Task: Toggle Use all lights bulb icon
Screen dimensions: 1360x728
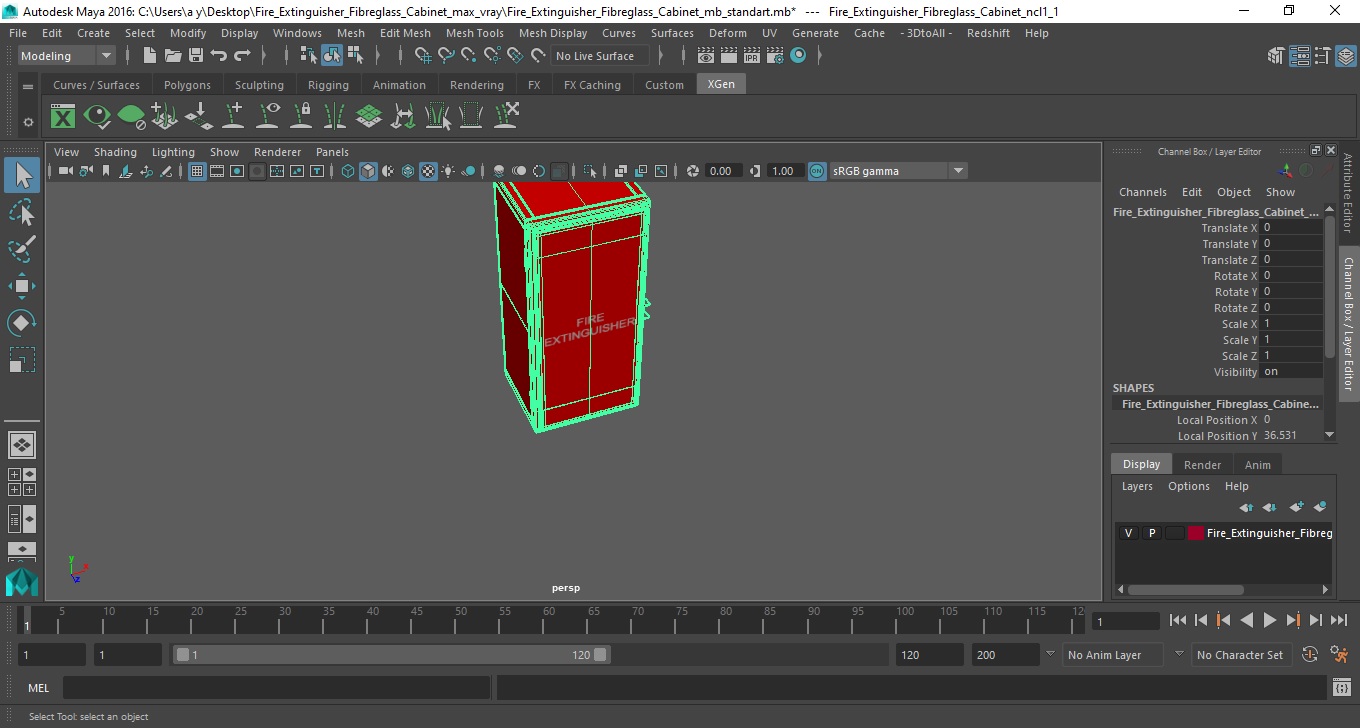Action: [448, 171]
